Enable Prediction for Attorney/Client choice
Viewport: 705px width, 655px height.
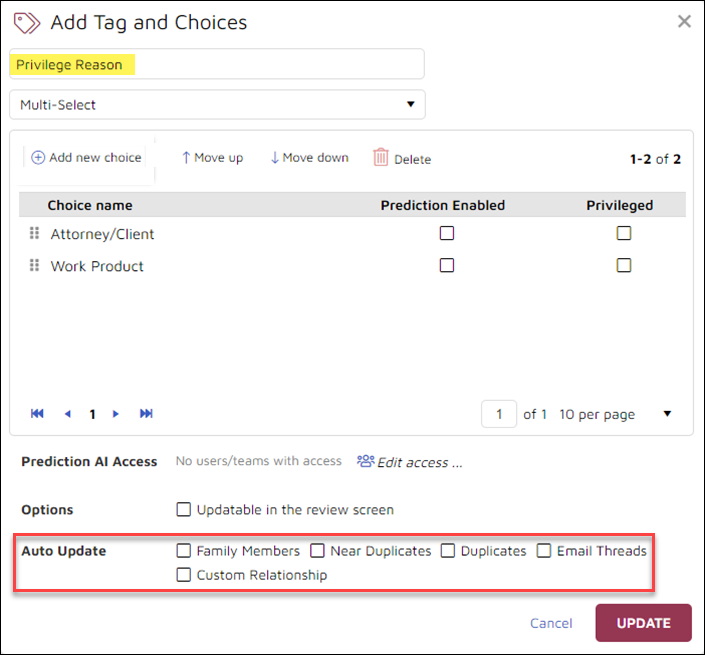tap(447, 233)
